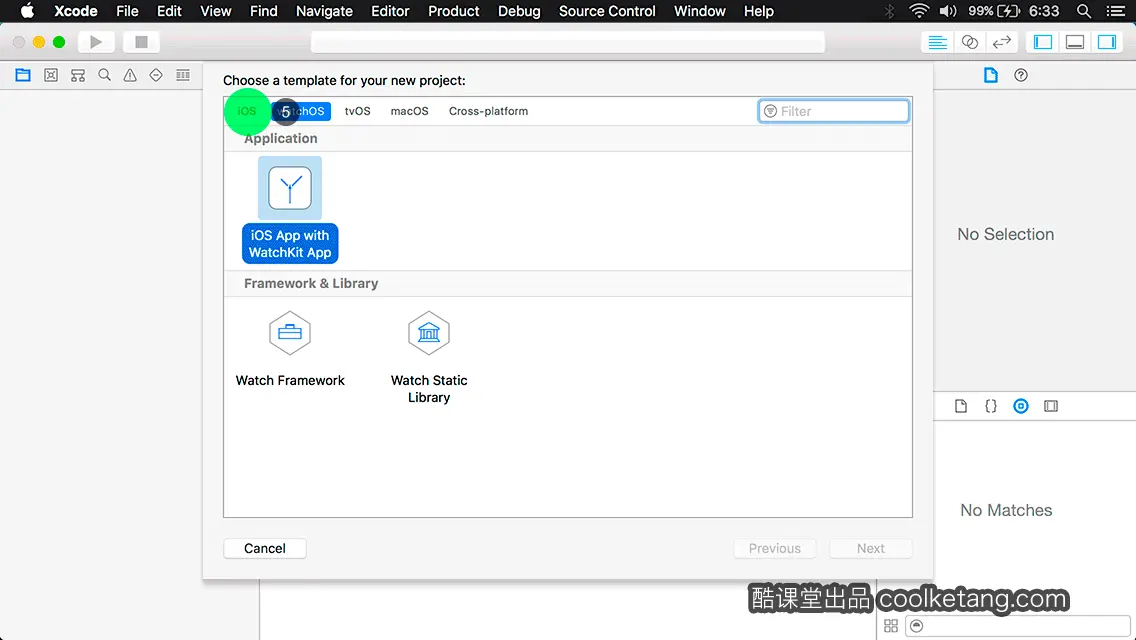1136x640 pixels.
Task: Switch to the Cross-platform tab
Action: (x=488, y=111)
